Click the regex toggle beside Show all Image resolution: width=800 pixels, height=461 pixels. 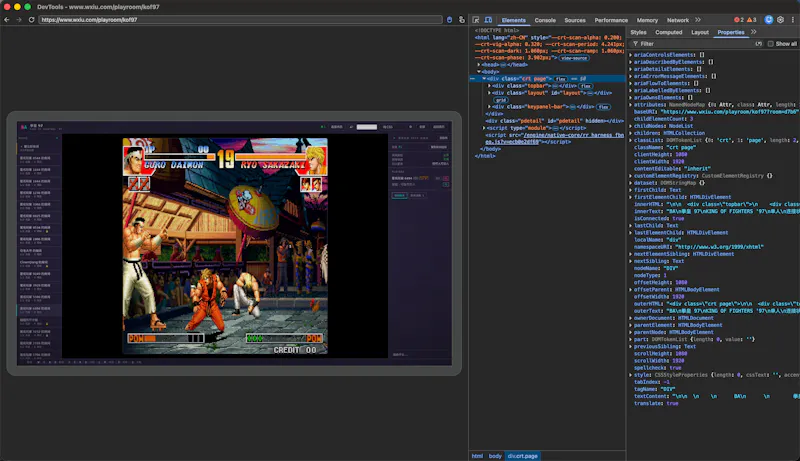(759, 44)
